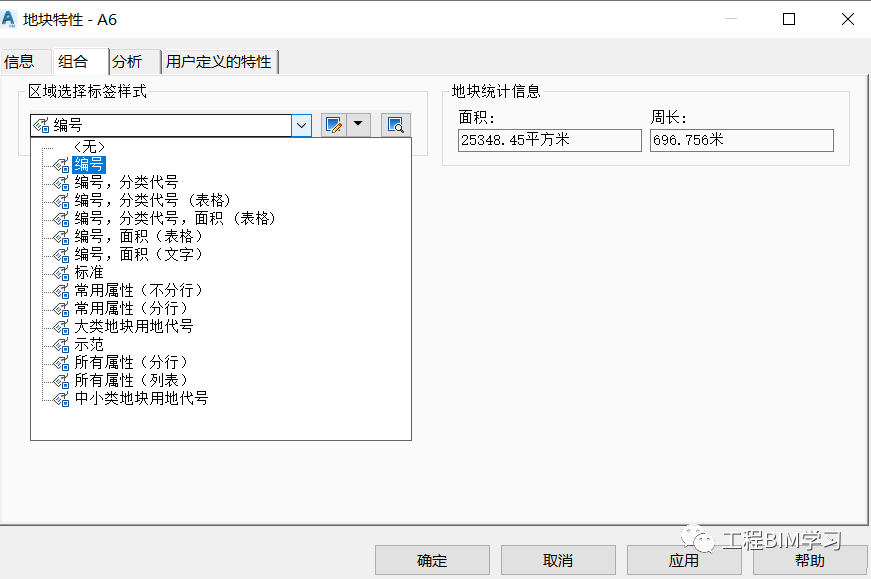This screenshot has height=579, width=871.
Task: Select 所有属性（列表） style
Action: click(x=132, y=380)
